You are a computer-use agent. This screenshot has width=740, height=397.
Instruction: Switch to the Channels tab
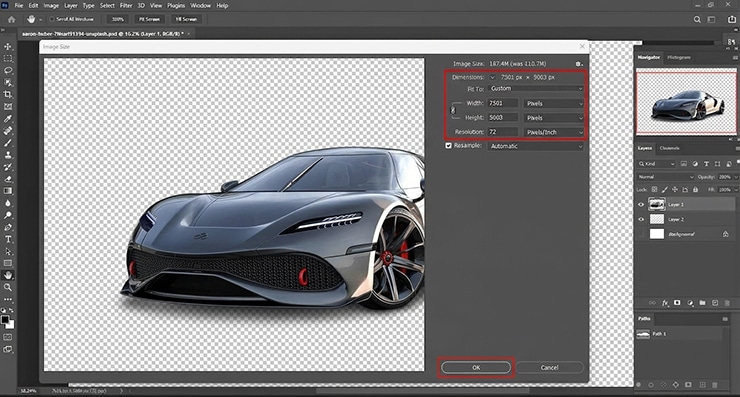click(x=669, y=148)
